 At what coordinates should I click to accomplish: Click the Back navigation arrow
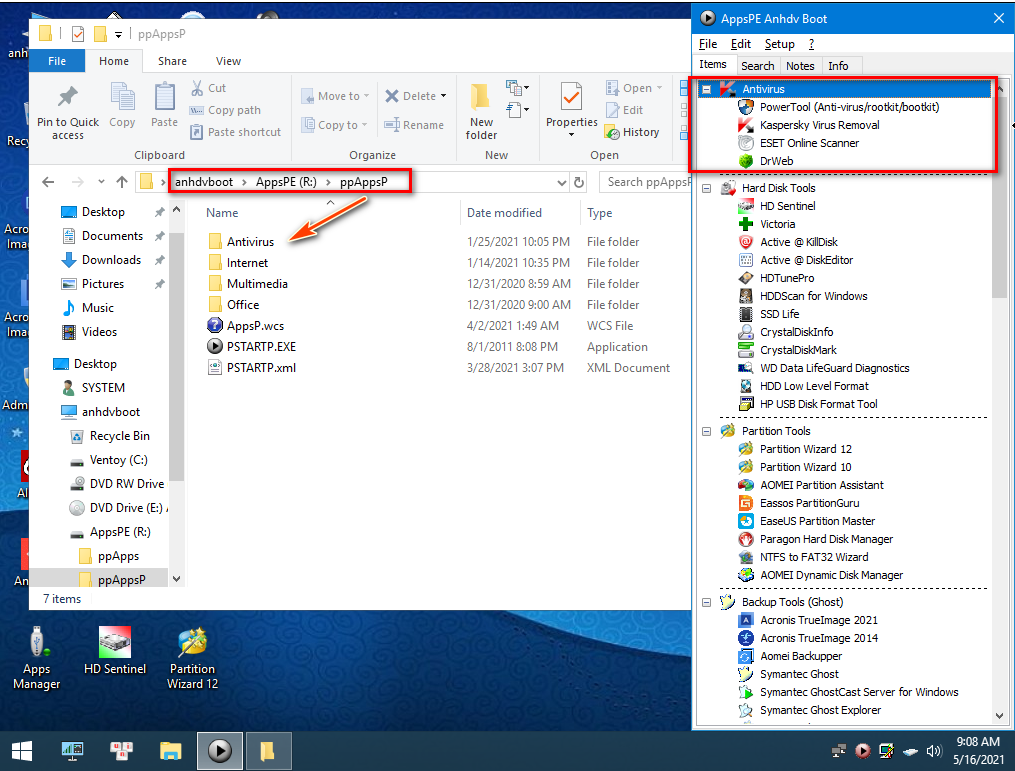click(48, 182)
